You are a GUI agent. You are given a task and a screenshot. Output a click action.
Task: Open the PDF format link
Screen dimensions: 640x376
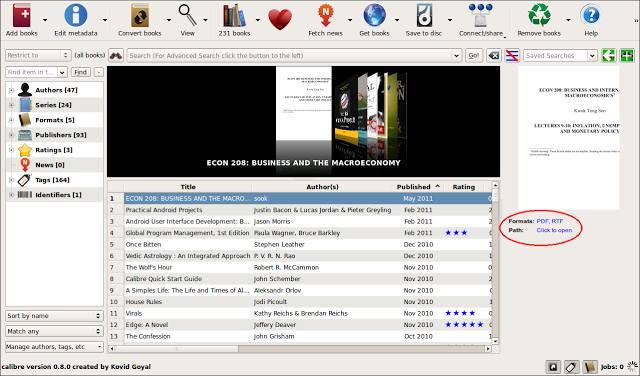542,221
